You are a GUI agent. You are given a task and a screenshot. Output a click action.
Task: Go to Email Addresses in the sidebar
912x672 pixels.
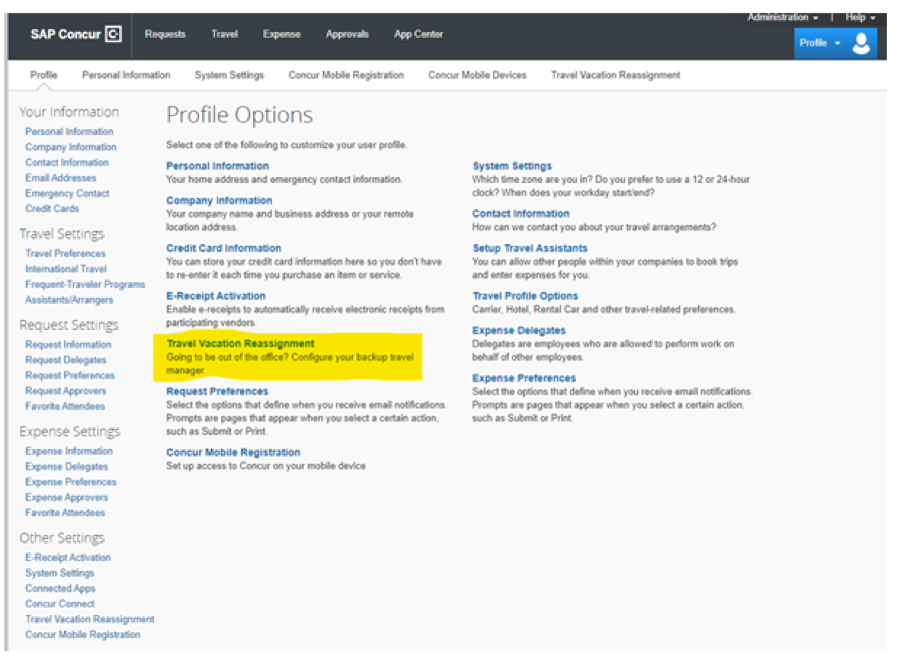[60, 178]
